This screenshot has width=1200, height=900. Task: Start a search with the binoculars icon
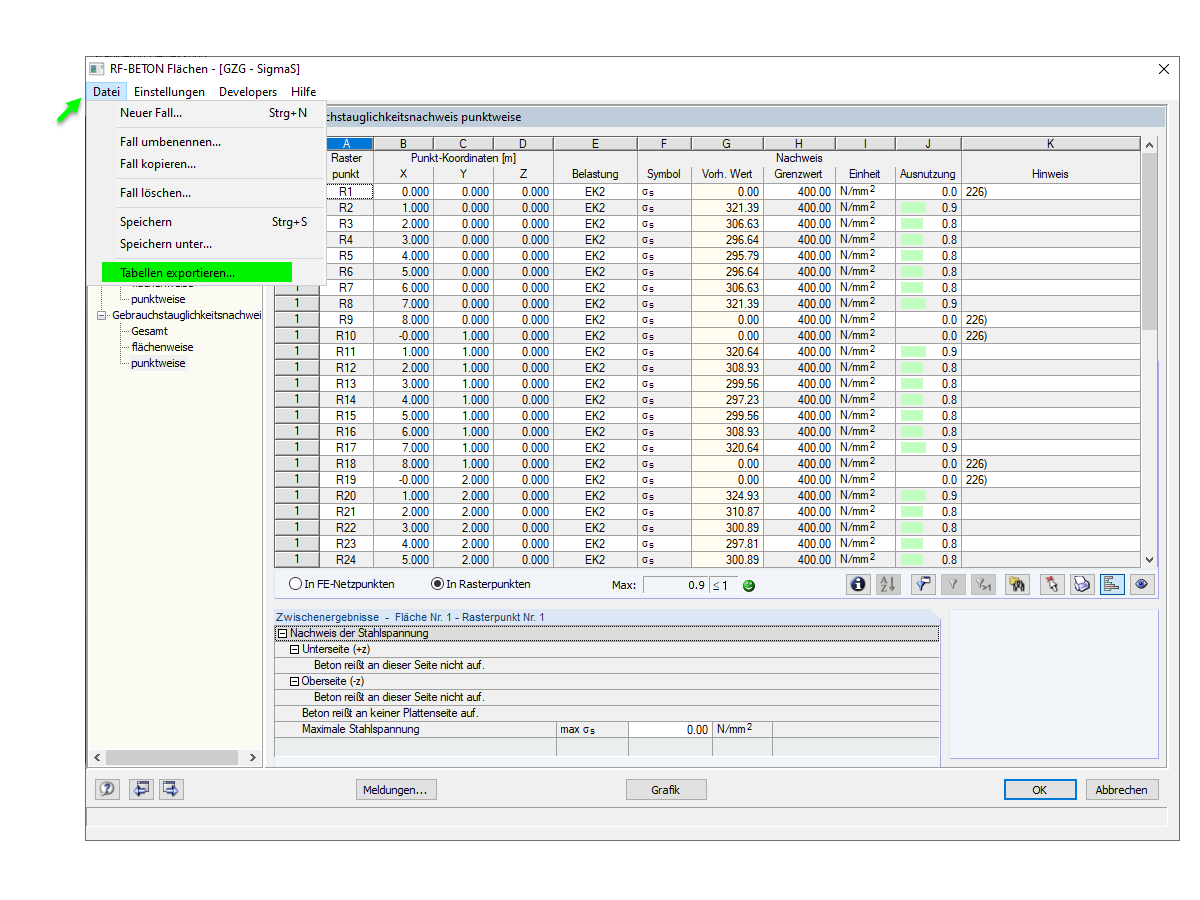1016,584
